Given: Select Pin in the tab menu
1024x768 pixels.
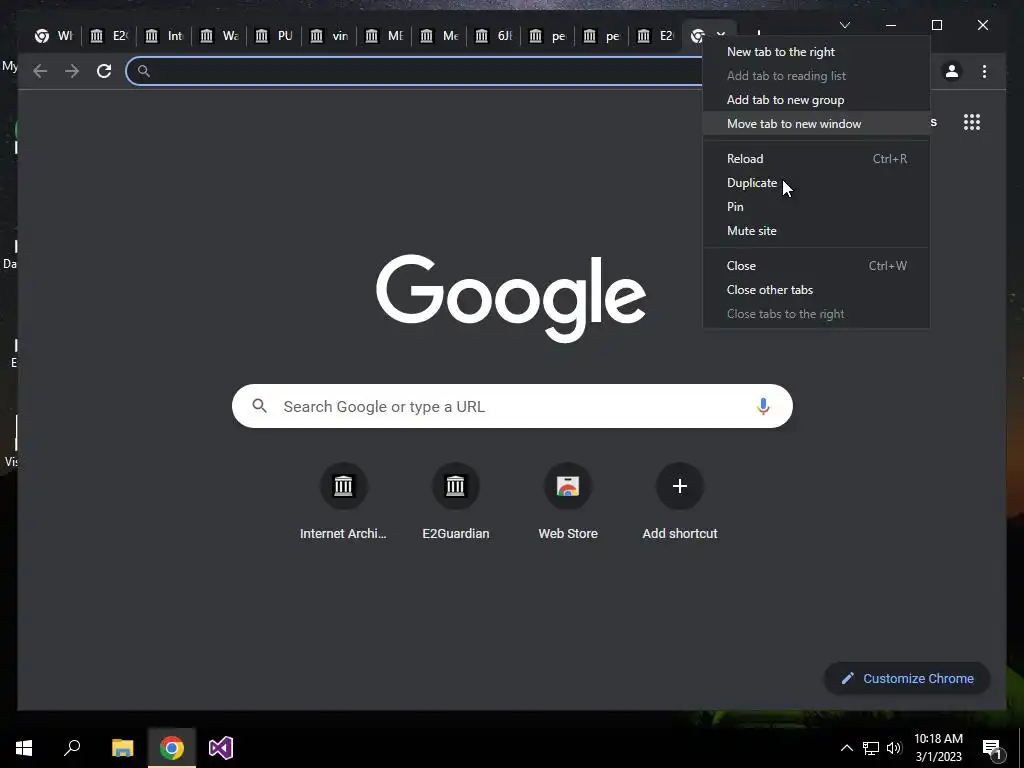Looking at the screenshot, I should pos(816,206).
